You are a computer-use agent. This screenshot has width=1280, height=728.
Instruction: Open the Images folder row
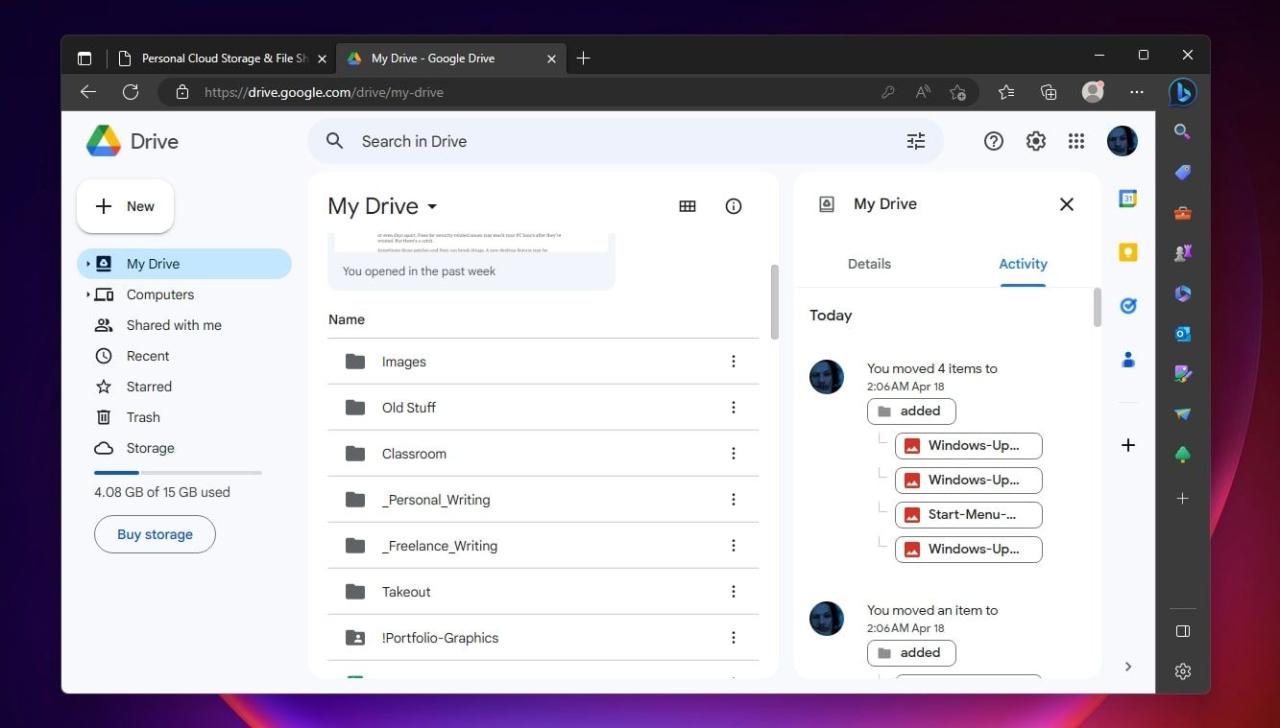[543, 361]
